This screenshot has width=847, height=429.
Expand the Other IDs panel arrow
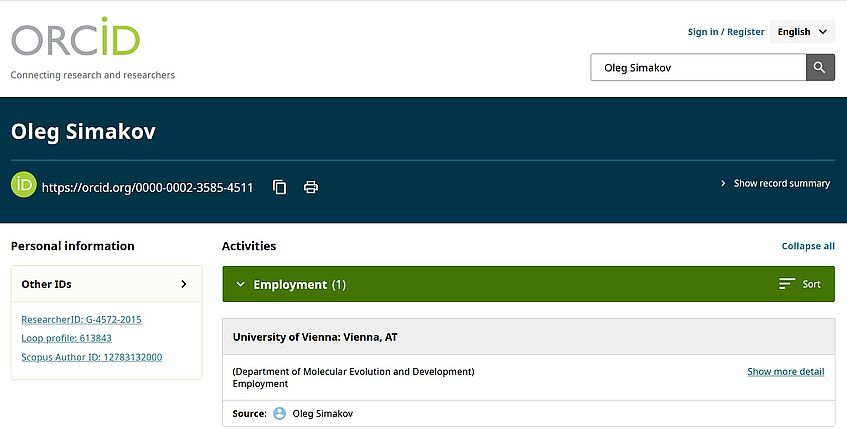(184, 284)
